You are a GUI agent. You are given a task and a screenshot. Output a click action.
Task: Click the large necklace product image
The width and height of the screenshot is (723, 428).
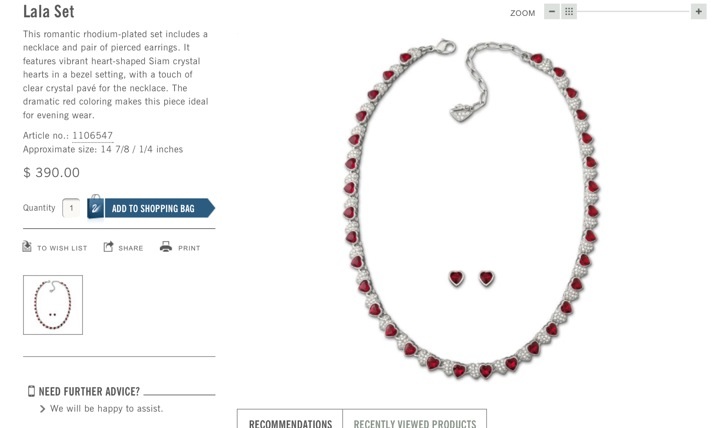(x=471, y=210)
